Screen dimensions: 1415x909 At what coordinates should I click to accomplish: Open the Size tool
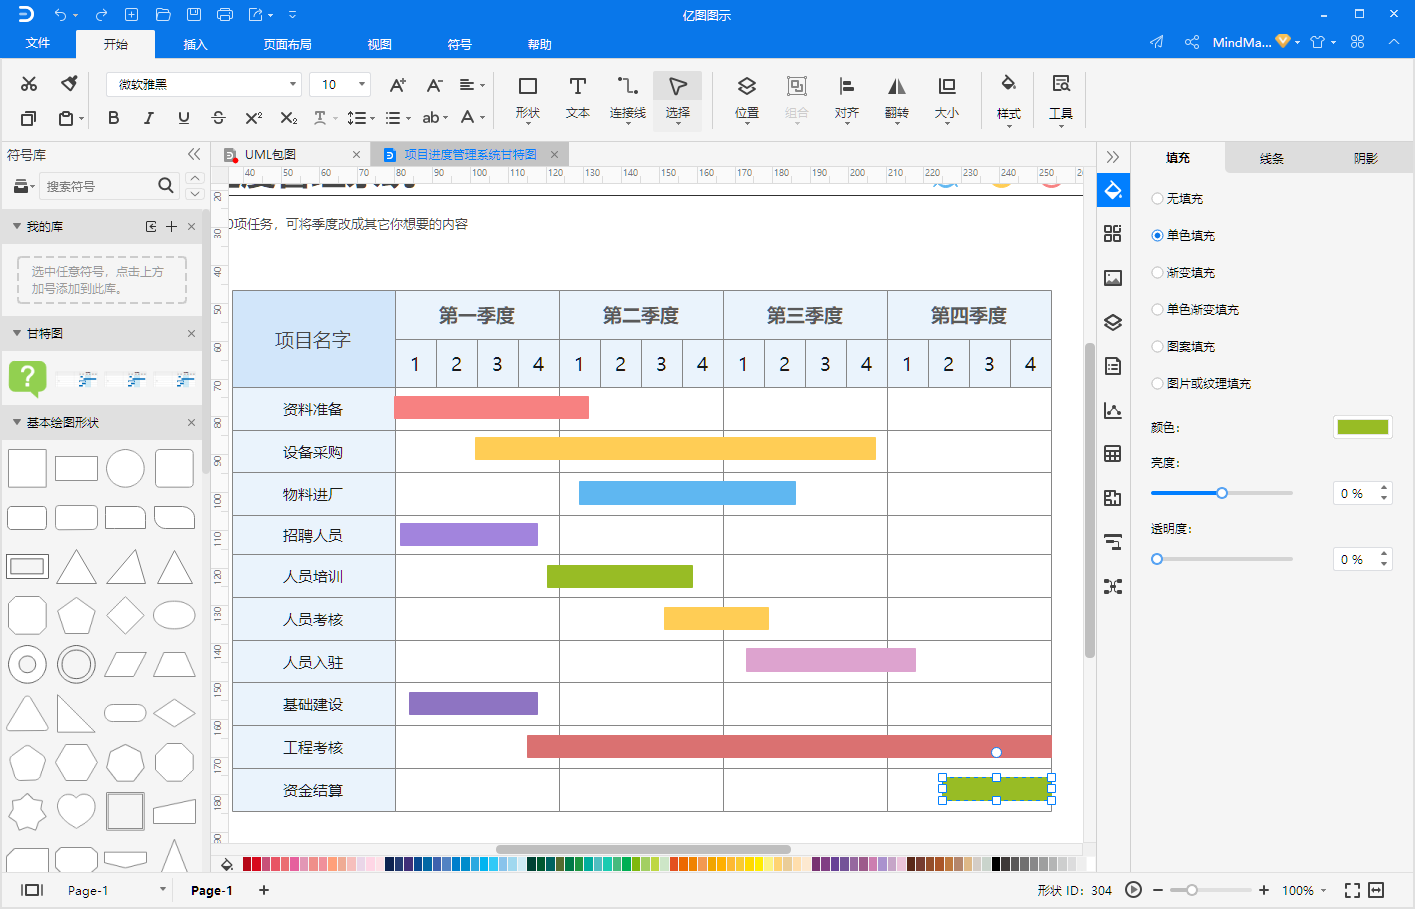coord(947,98)
